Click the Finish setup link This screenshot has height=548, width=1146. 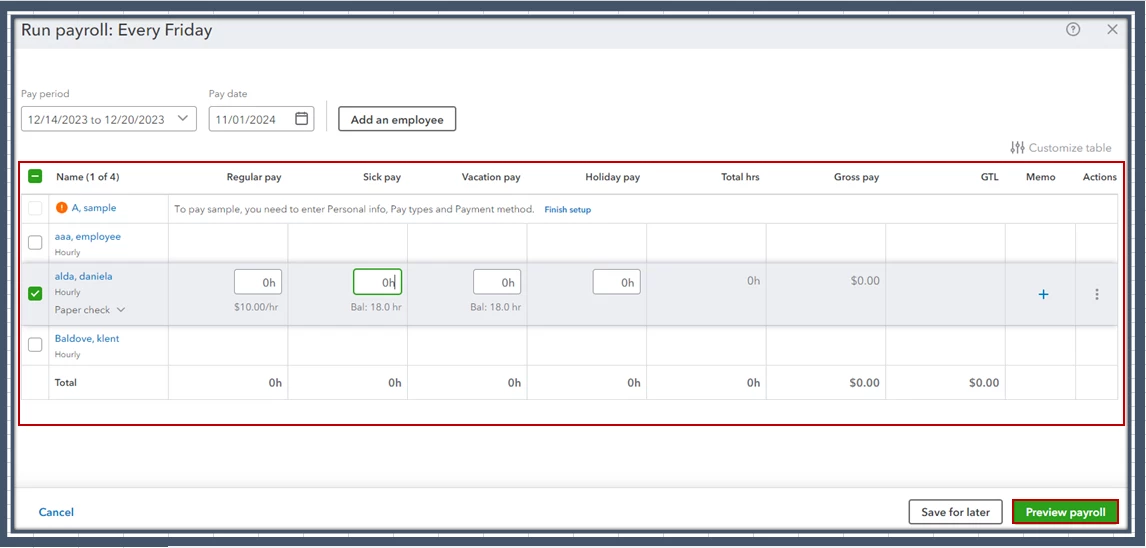click(x=568, y=210)
